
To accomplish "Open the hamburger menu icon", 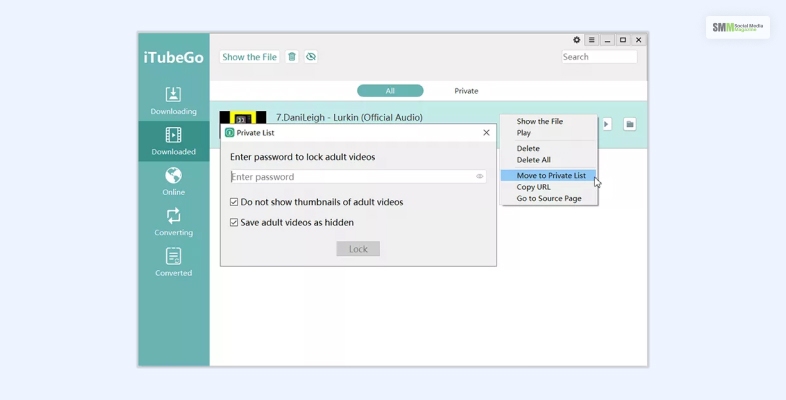I will (592, 40).
